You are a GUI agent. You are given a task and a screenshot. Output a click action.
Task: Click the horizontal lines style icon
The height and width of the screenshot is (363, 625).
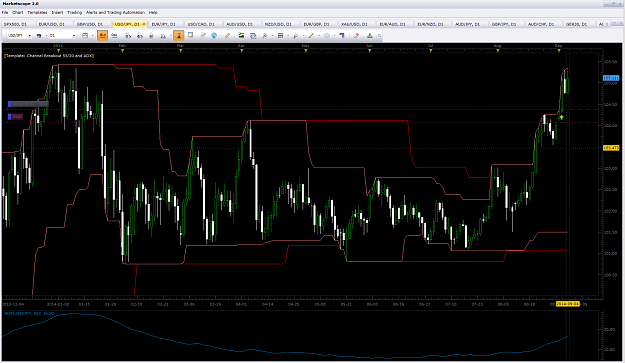pos(280,35)
